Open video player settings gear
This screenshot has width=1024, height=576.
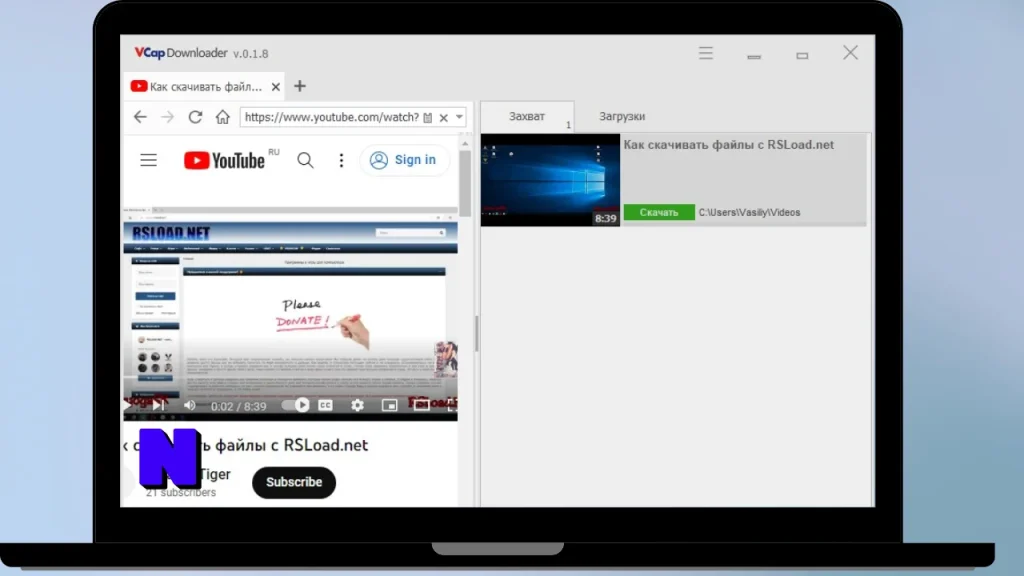coord(357,406)
